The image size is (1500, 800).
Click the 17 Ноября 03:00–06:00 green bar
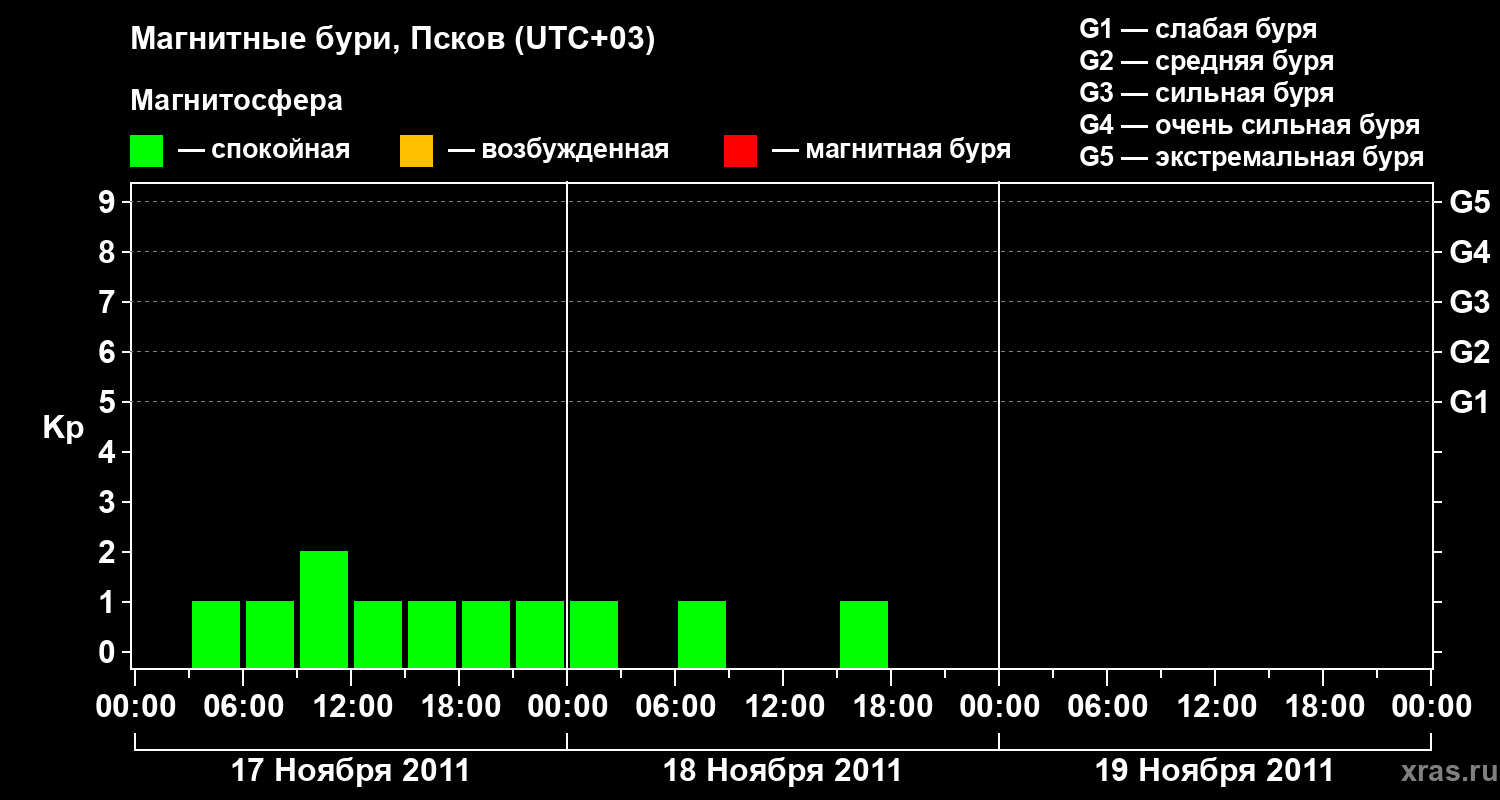pos(216,634)
